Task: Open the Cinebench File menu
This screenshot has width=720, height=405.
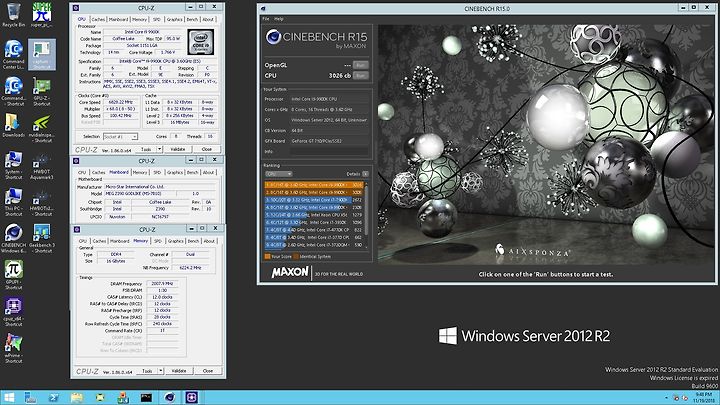Action: point(266,19)
